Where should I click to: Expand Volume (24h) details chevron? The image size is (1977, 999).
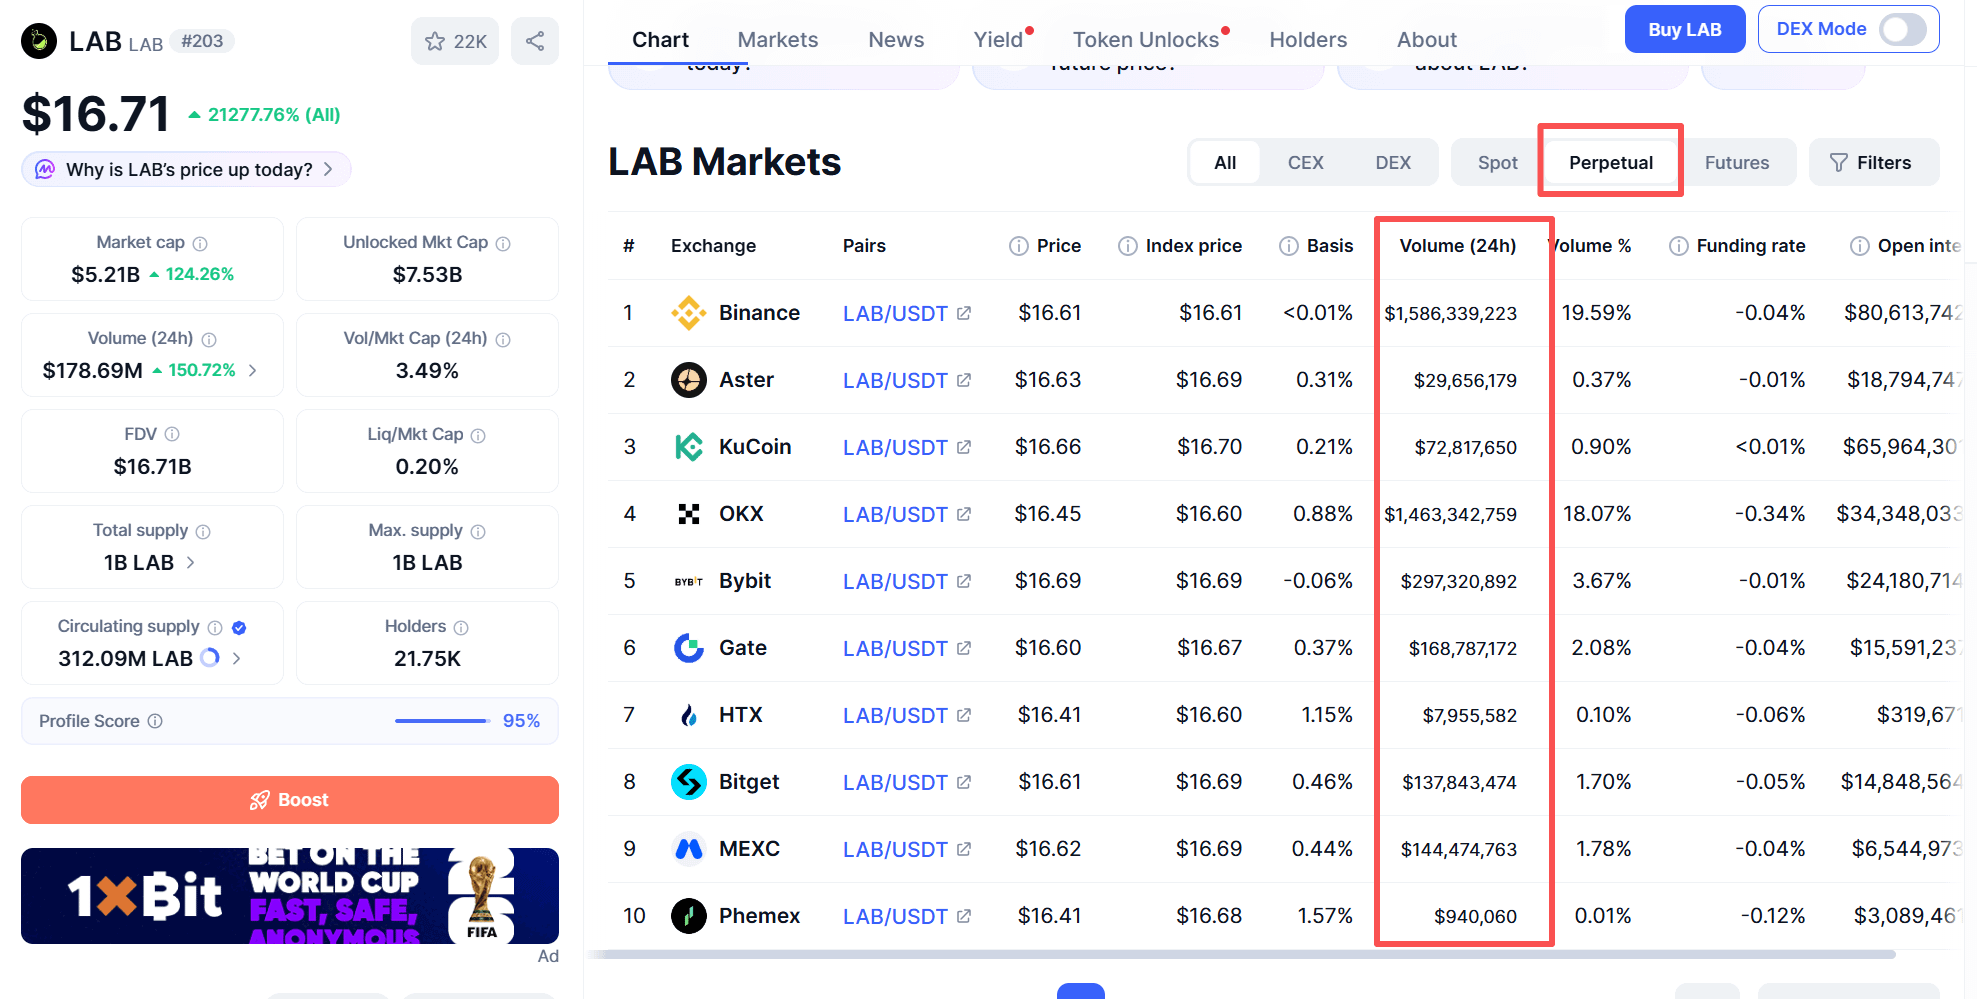[x=253, y=370]
